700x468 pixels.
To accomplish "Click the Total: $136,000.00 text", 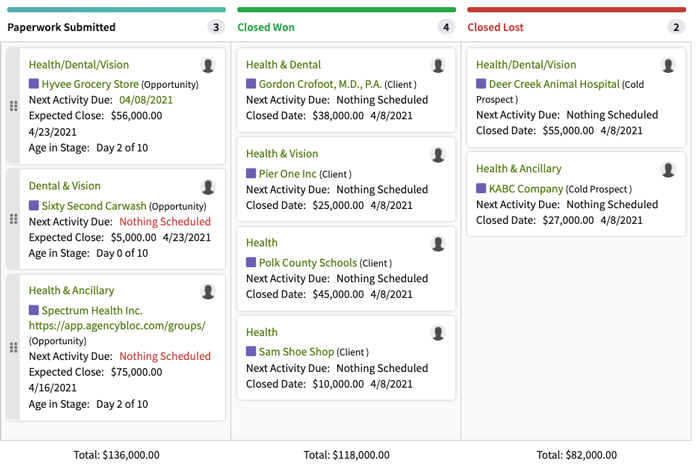I will (117, 455).
